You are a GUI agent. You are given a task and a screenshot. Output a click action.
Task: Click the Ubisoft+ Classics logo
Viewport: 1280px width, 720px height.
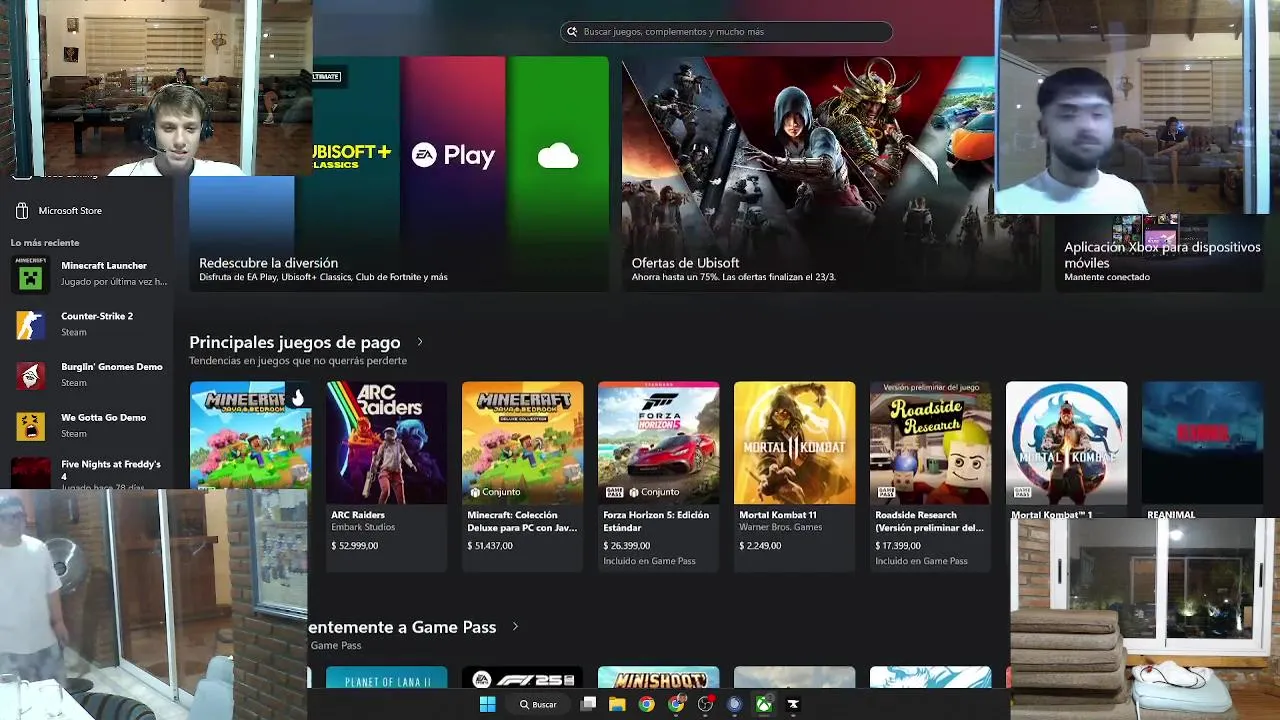point(351,155)
